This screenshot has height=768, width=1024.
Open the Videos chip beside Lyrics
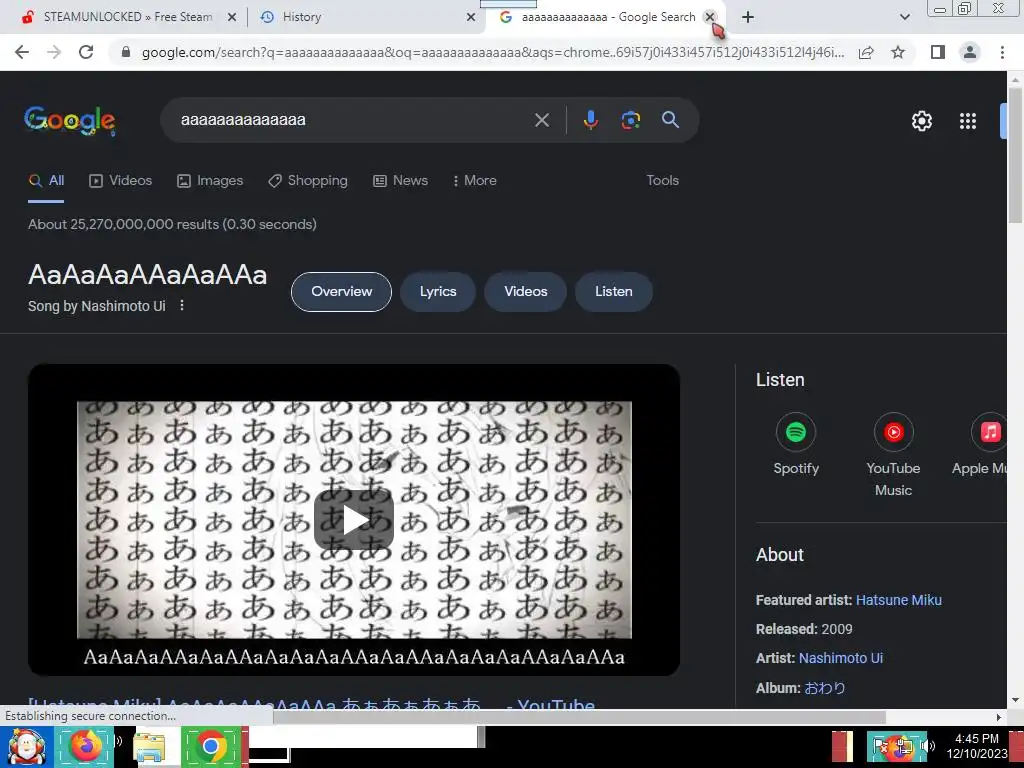click(525, 292)
